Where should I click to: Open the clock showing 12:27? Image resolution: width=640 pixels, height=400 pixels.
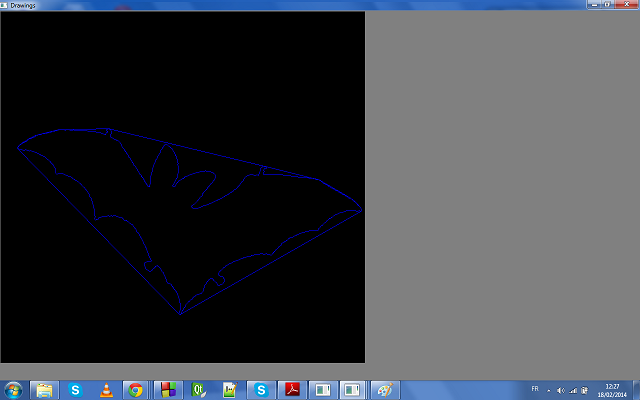coord(612,391)
